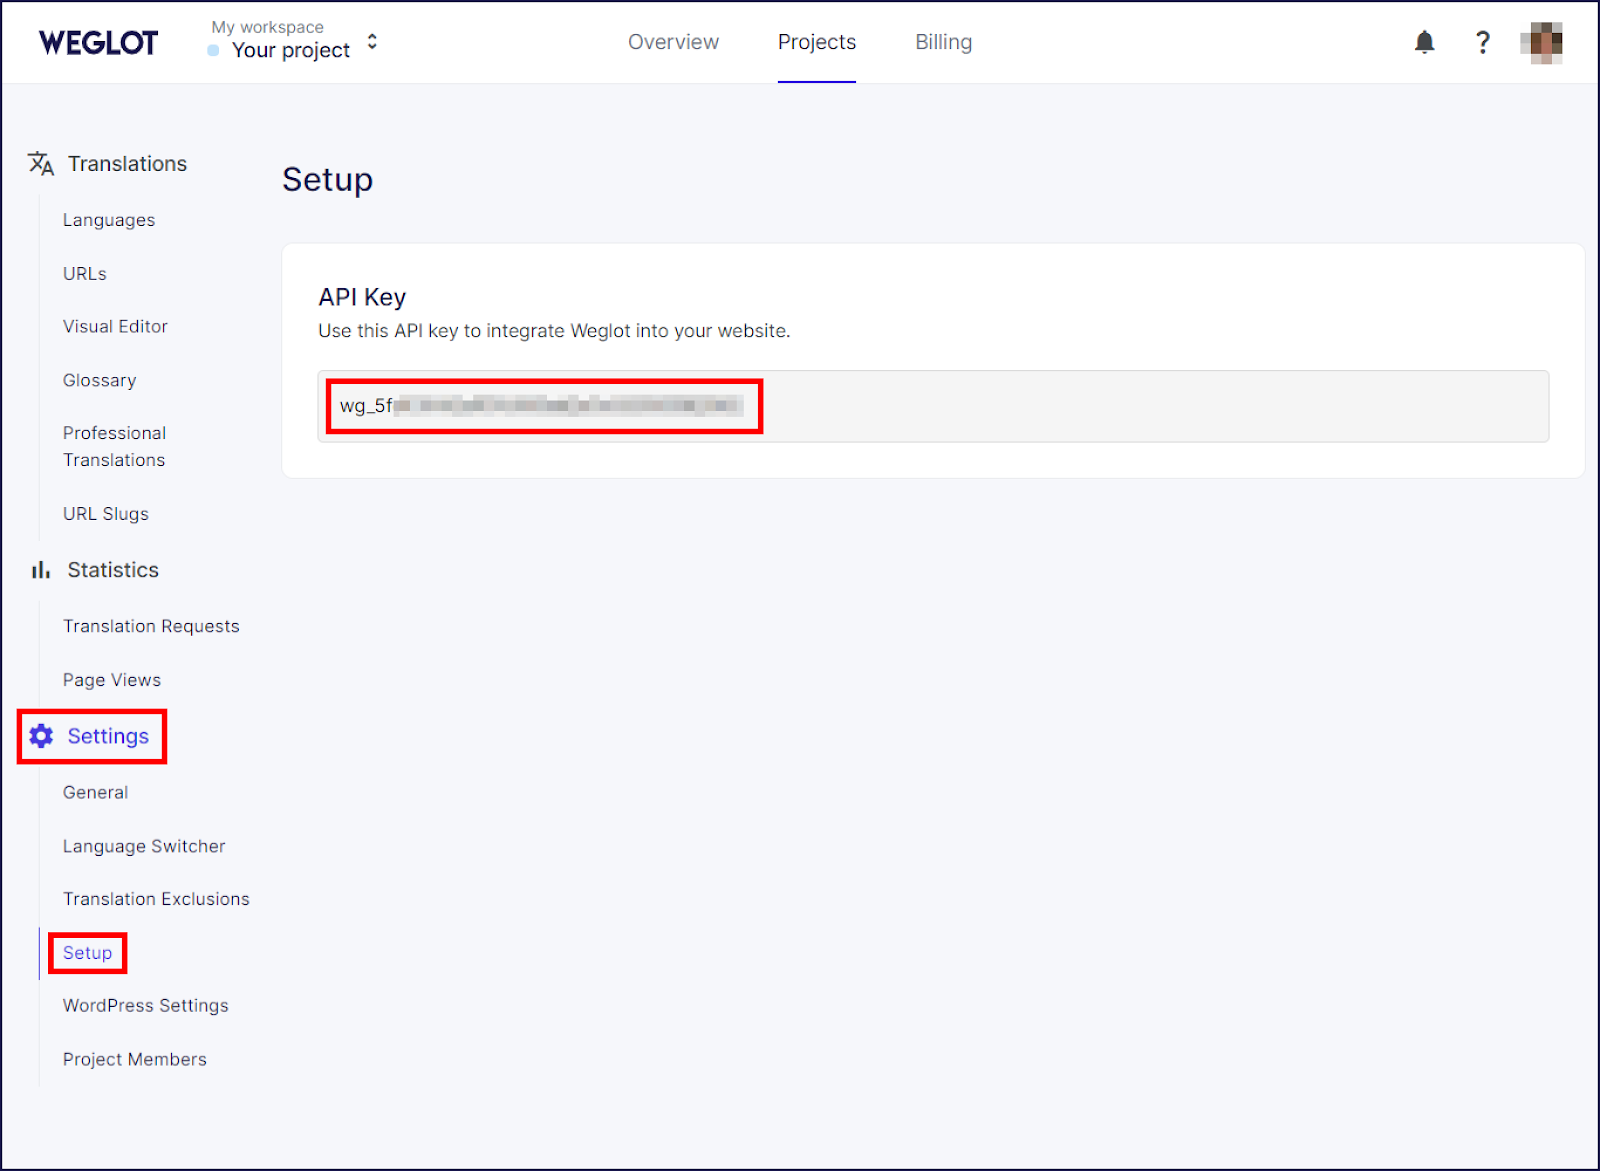This screenshot has width=1600, height=1171.
Task: Click the workspace status dot indicator
Action: pos(211,50)
